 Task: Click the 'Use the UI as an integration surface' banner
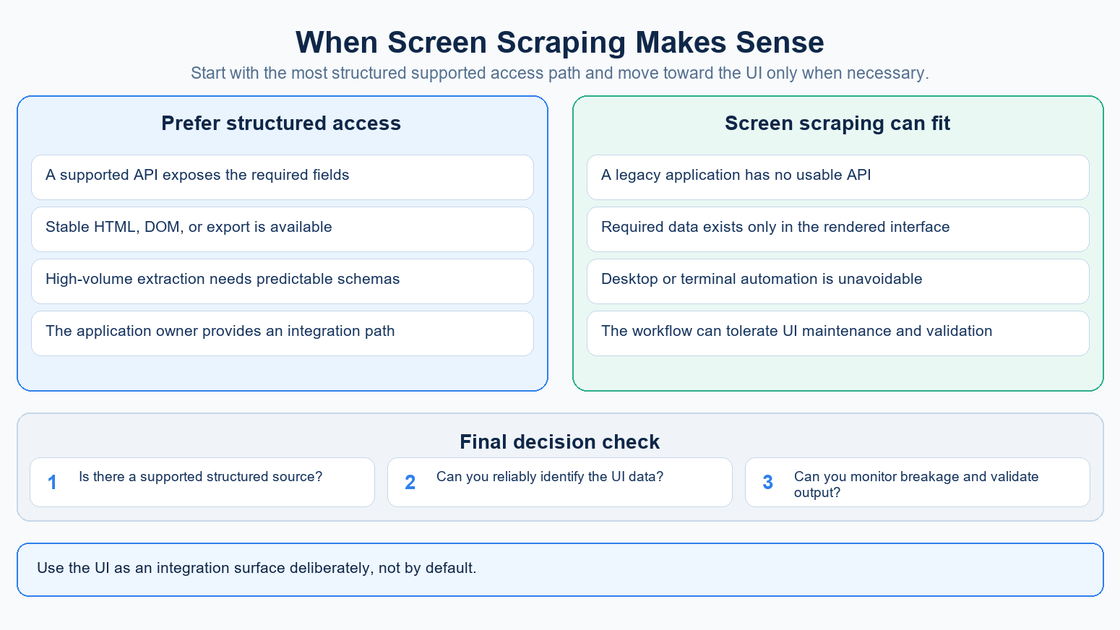click(560, 570)
